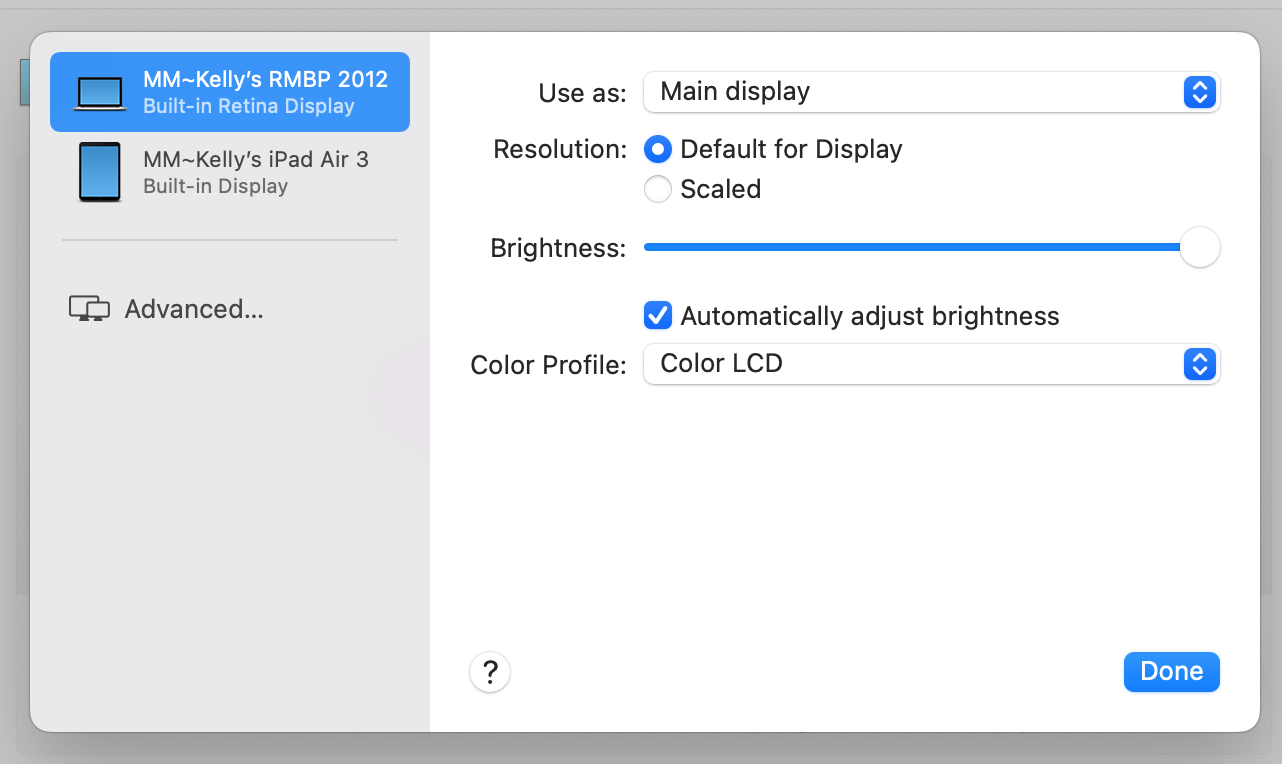
Task: Select Built-in Retina Display subtitle text
Action: coord(249,106)
